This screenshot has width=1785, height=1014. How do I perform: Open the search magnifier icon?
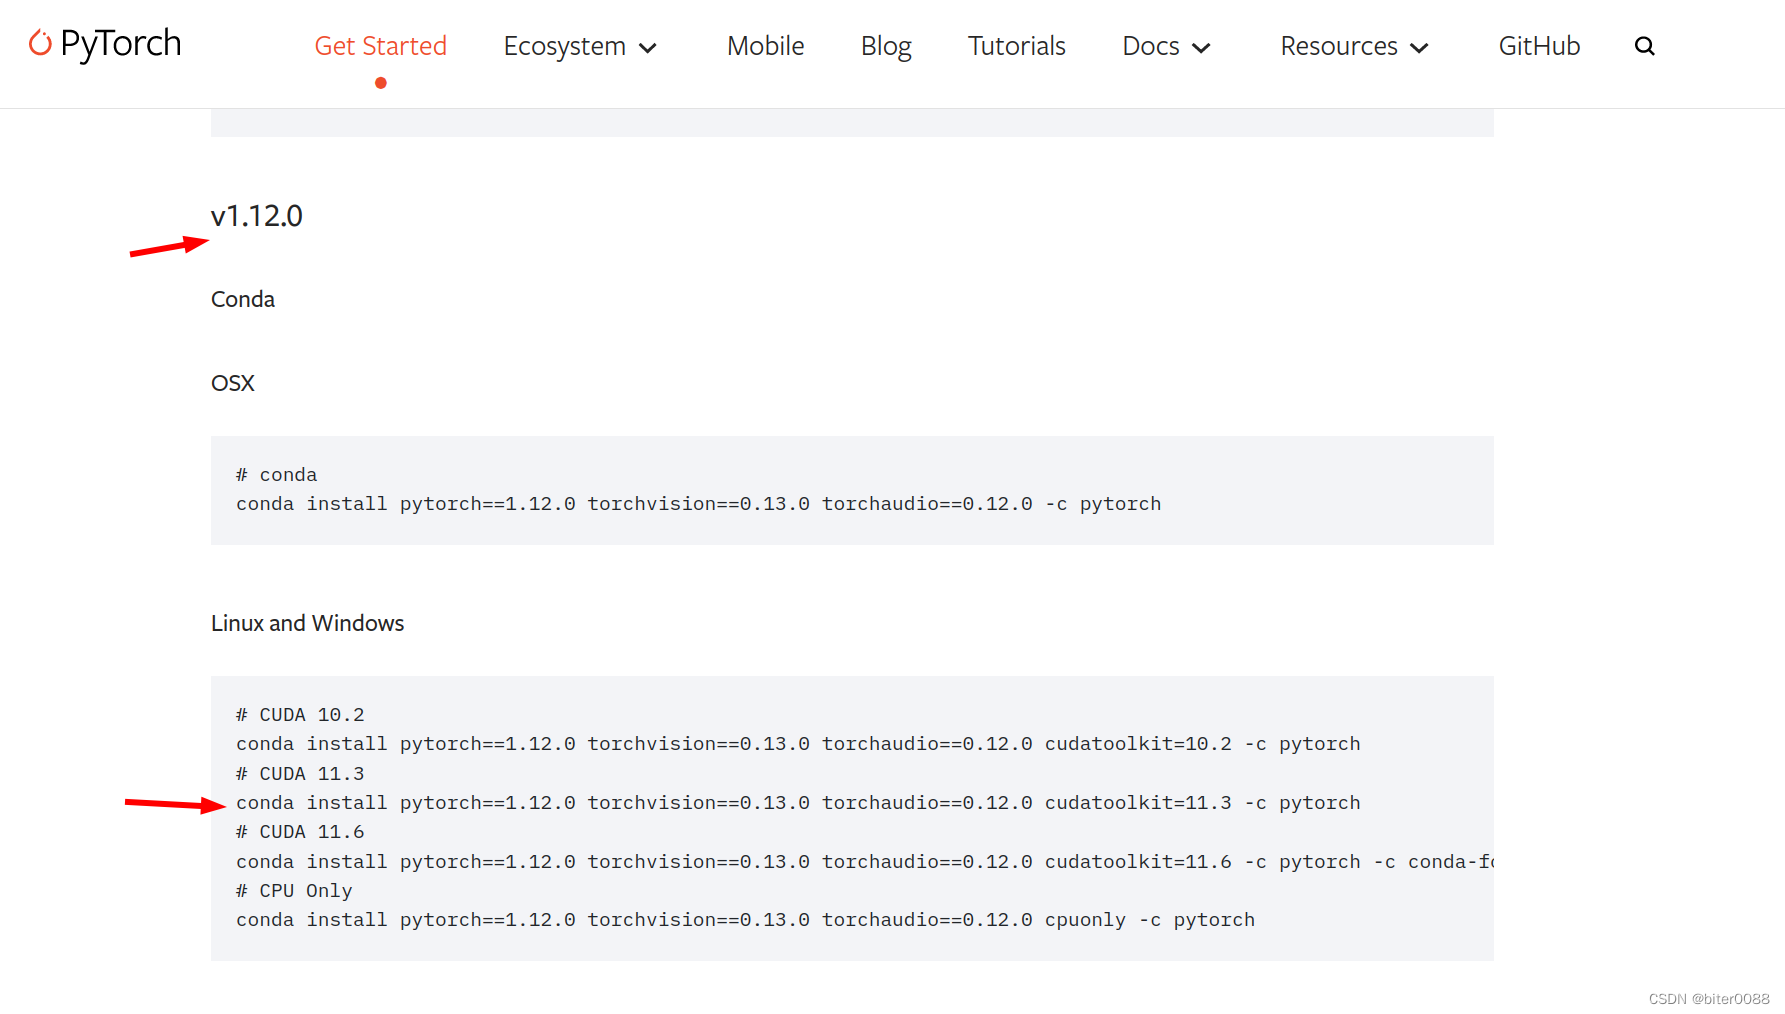tap(1644, 45)
